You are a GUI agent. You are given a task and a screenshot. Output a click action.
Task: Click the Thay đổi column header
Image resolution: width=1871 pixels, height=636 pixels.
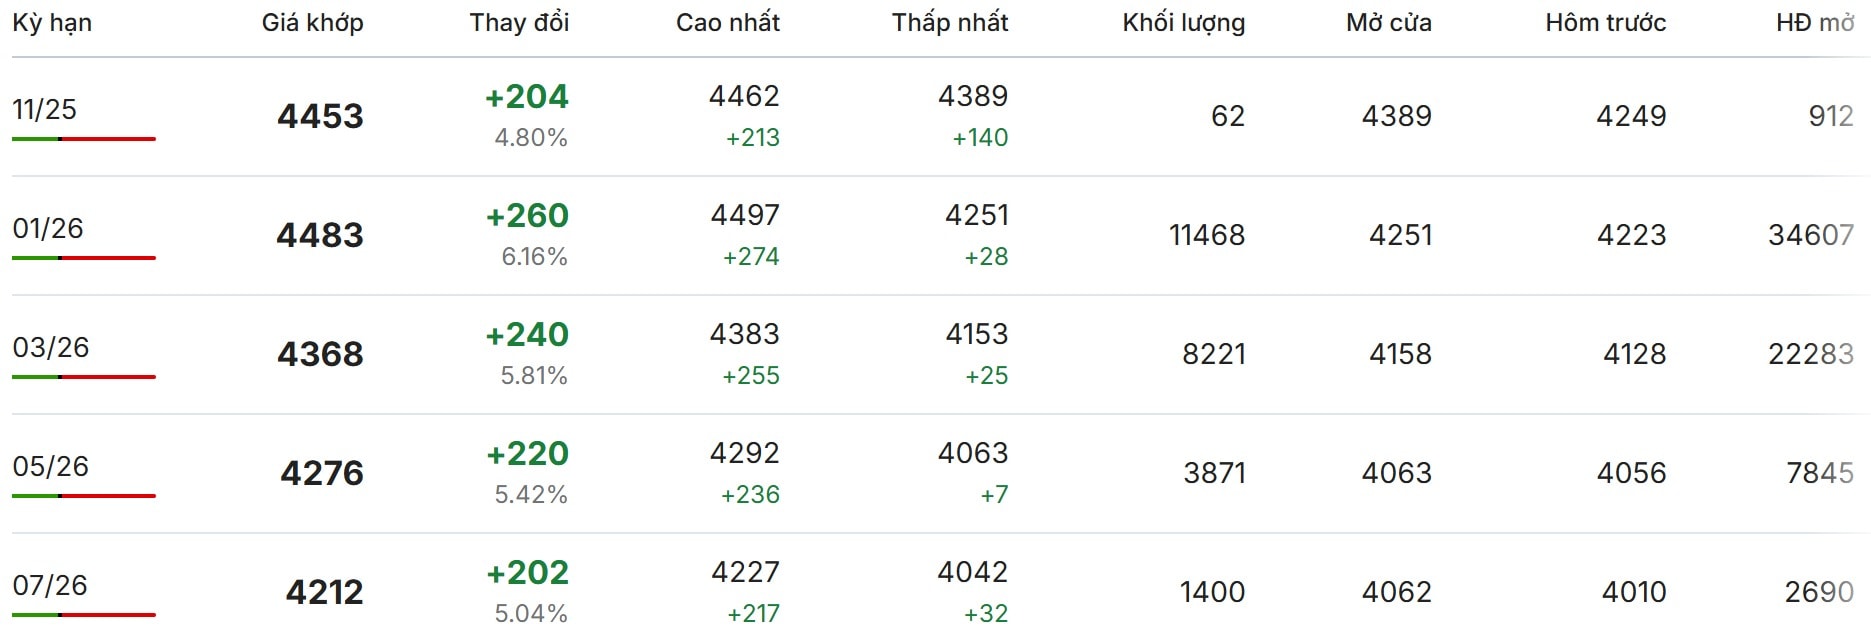click(x=519, y=23)
